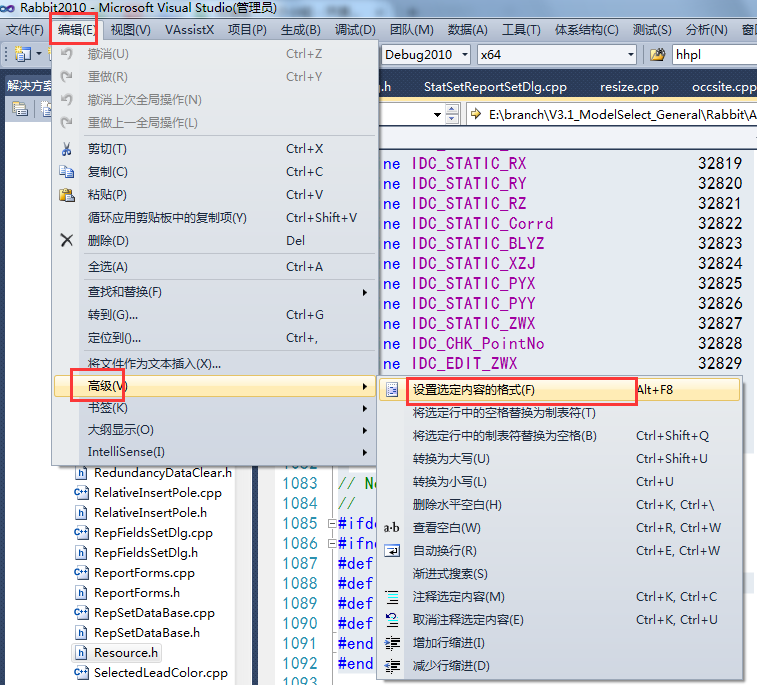Collapse the #ifdef block at line 1085
The height and width of the screenshot is (685, 757).
332,523
